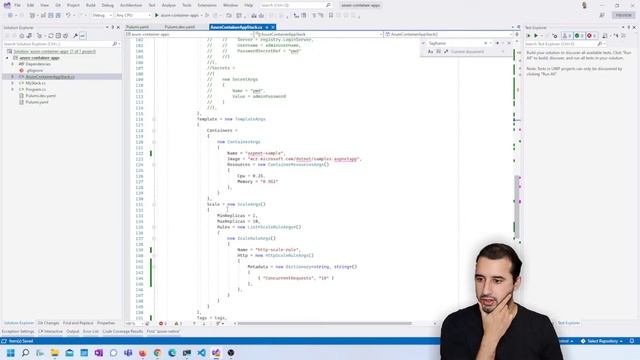Open the Debug menu

tap(108, 5)
